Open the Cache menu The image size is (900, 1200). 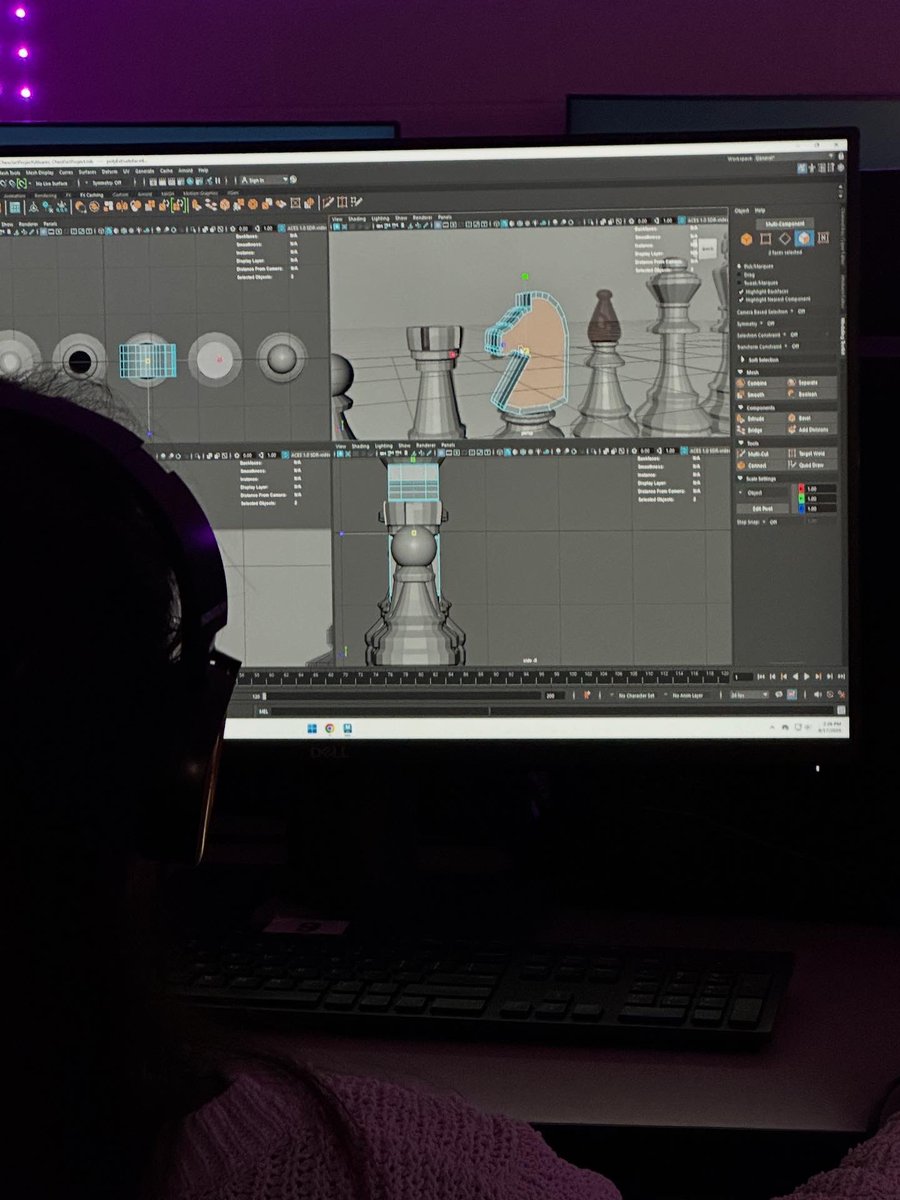[x=166, y=172]
